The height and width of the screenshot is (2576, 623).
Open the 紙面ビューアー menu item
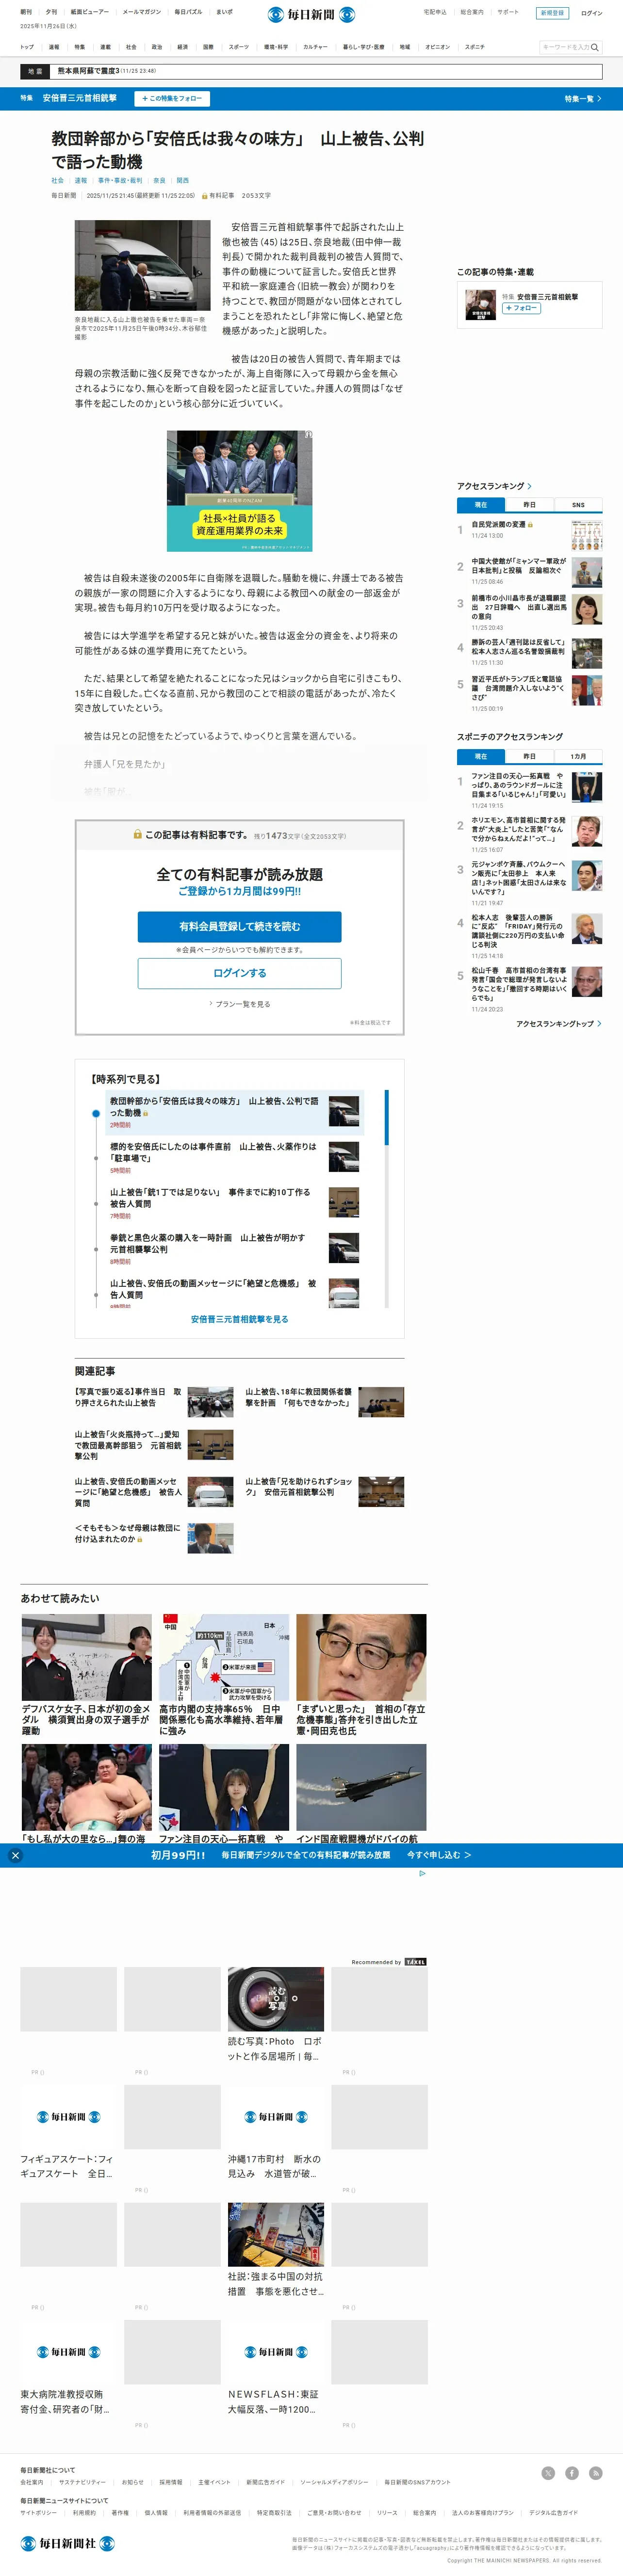click(90, 12)
